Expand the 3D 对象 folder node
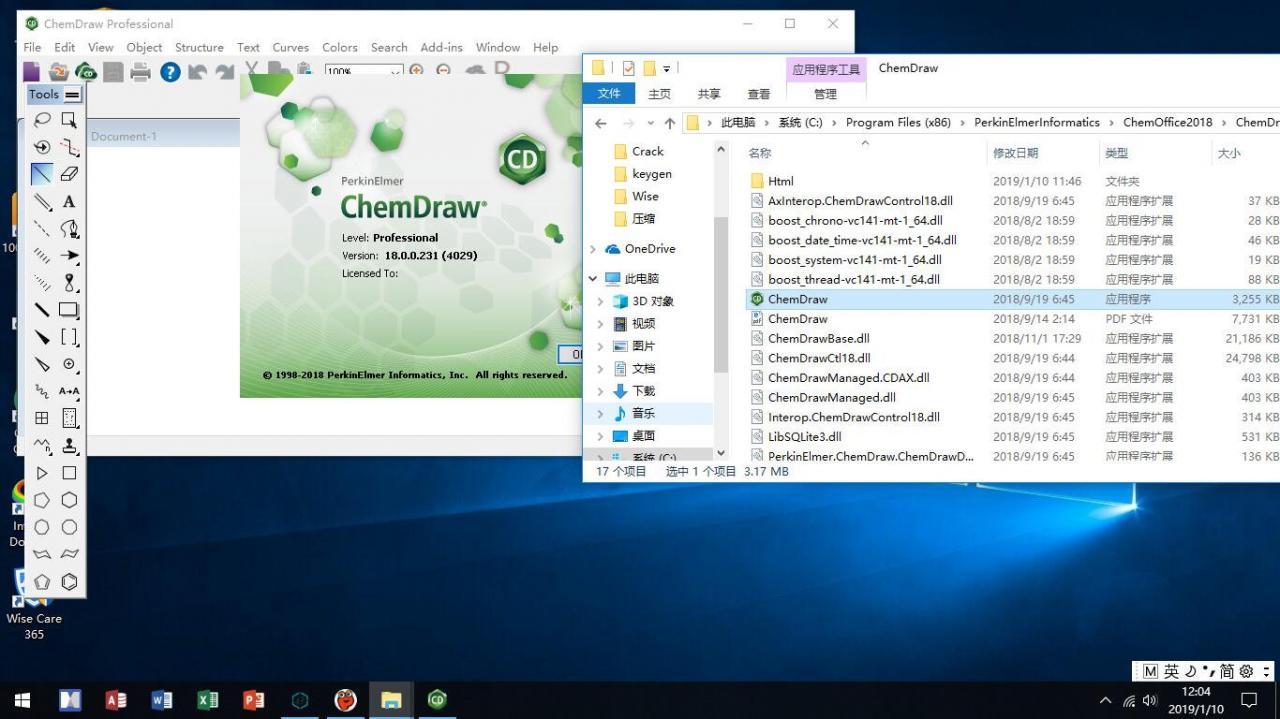Screen dimensions: 1280x719 600,301
